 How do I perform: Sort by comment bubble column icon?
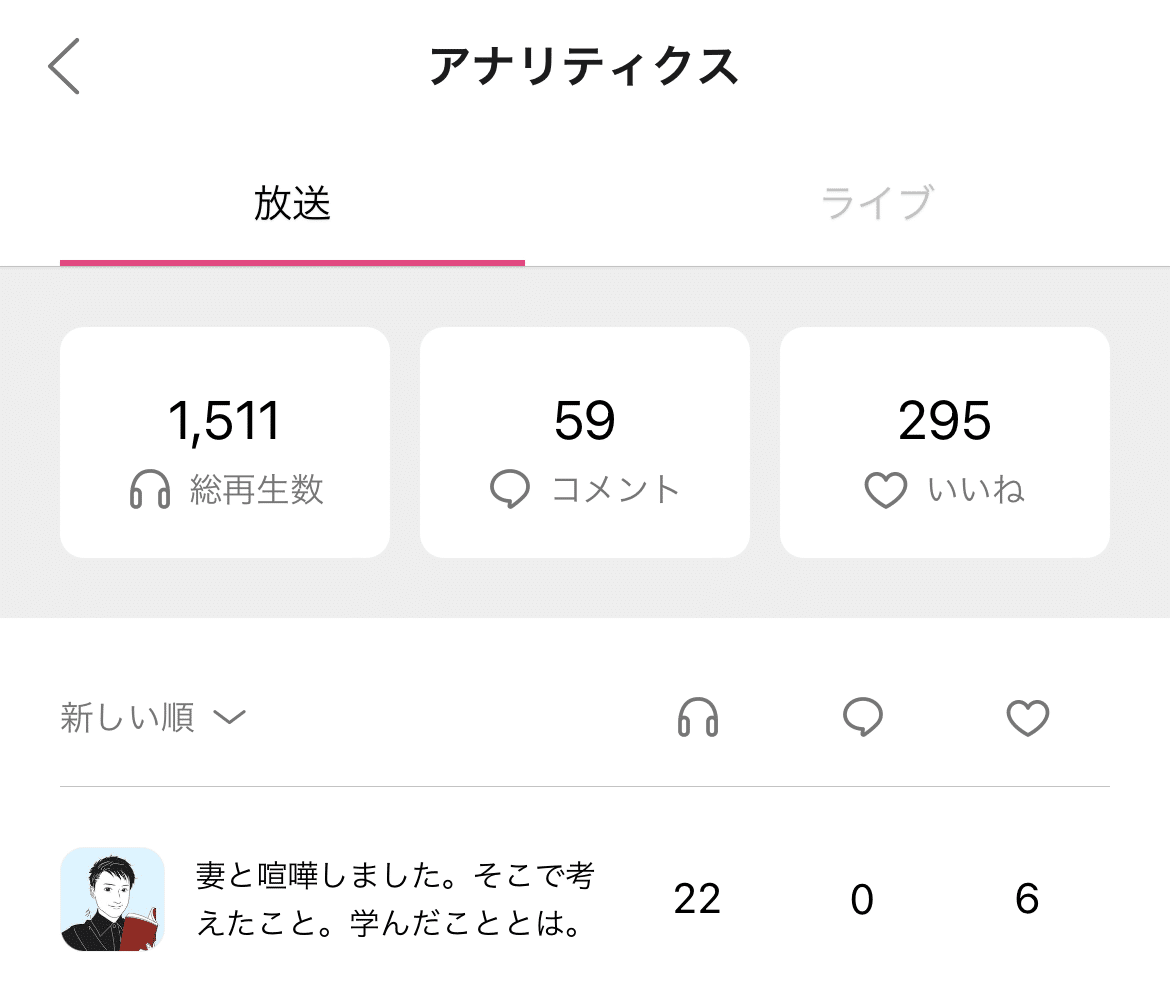[862, 718]
